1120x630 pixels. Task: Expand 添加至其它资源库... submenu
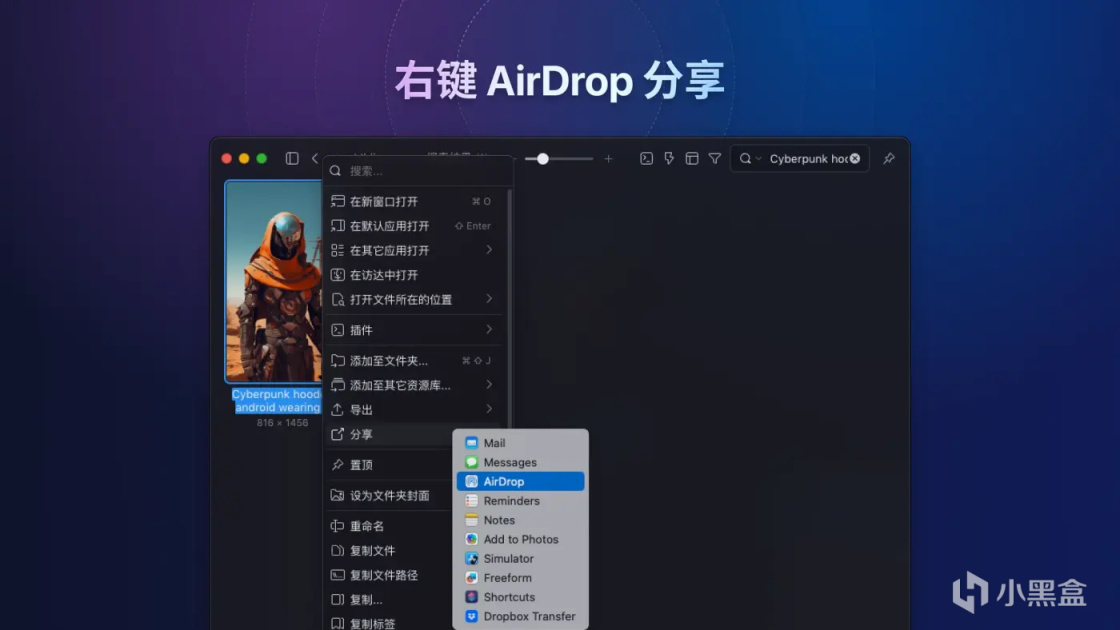(414, 385)
